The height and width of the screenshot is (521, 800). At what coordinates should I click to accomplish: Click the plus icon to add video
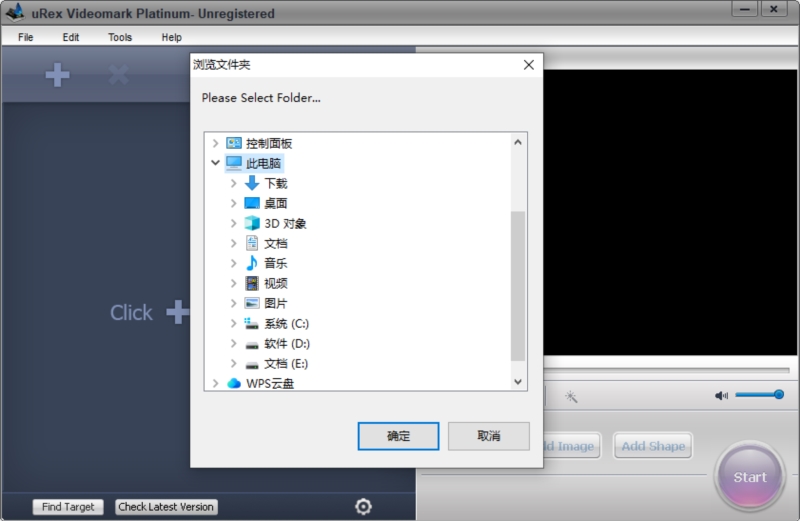coord(57,75)
